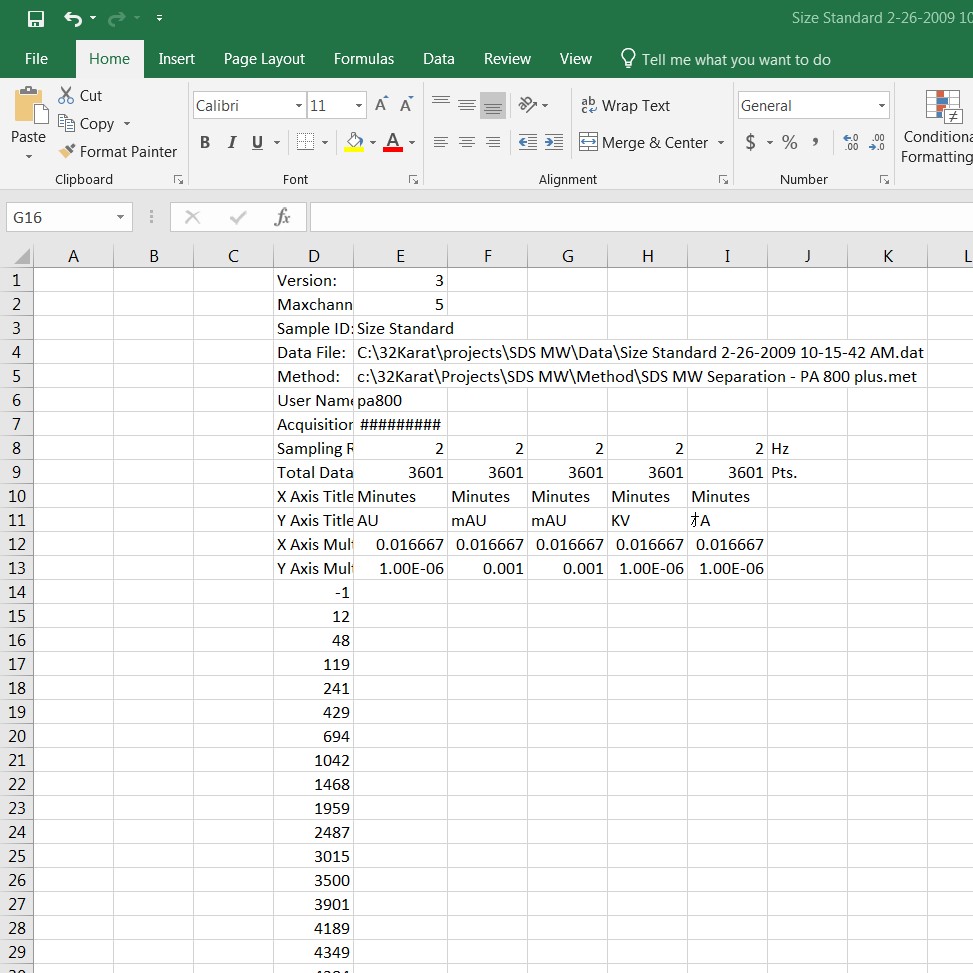Decrease the font size

[406, 105]
